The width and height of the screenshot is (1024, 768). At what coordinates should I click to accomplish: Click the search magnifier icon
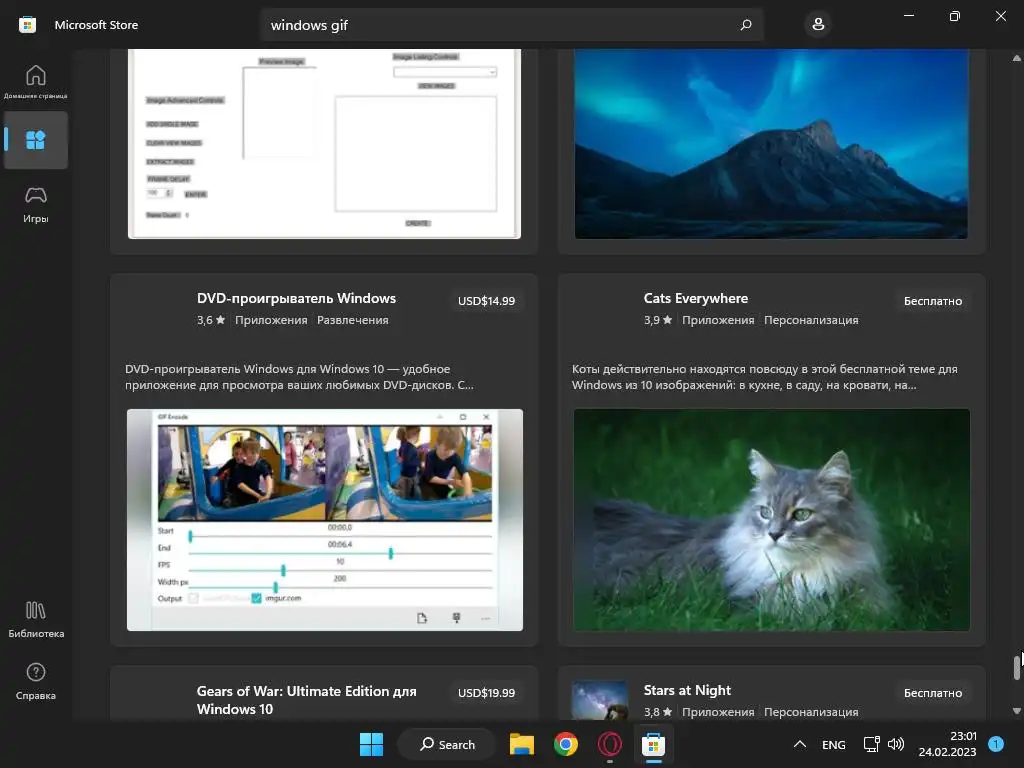[x=746, y=25]
